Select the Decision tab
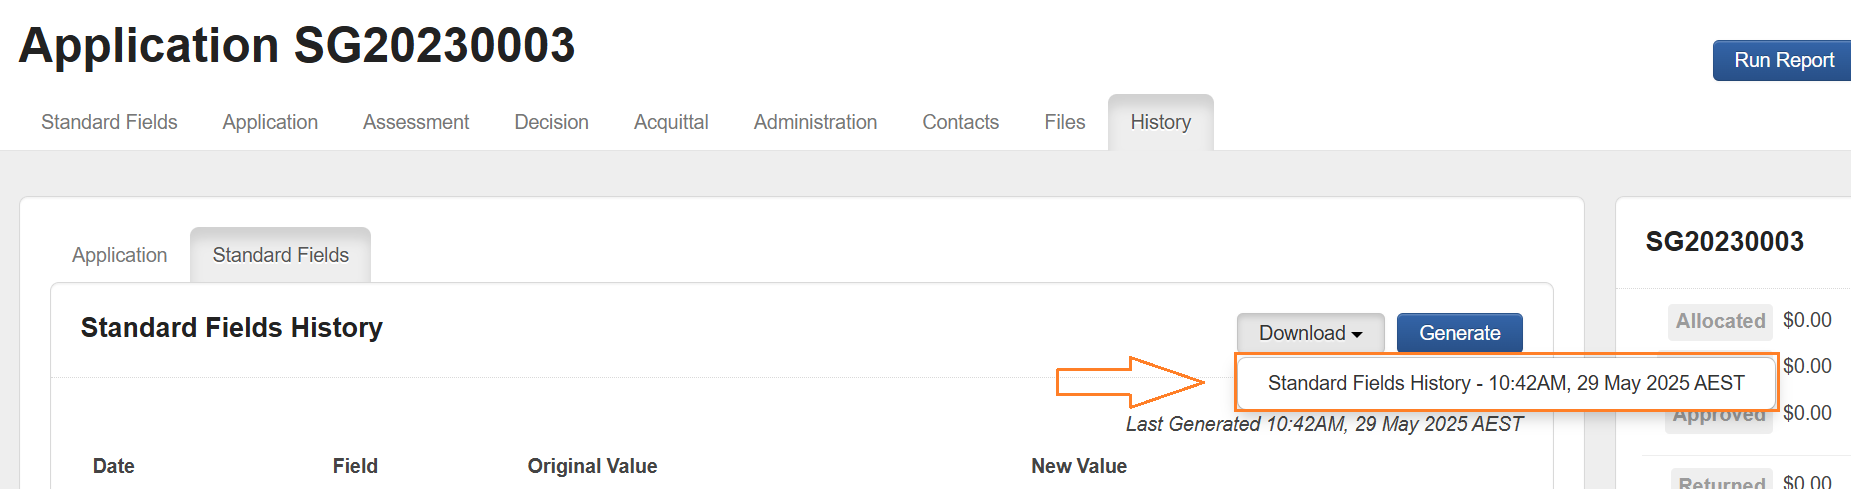 [551, 122]
